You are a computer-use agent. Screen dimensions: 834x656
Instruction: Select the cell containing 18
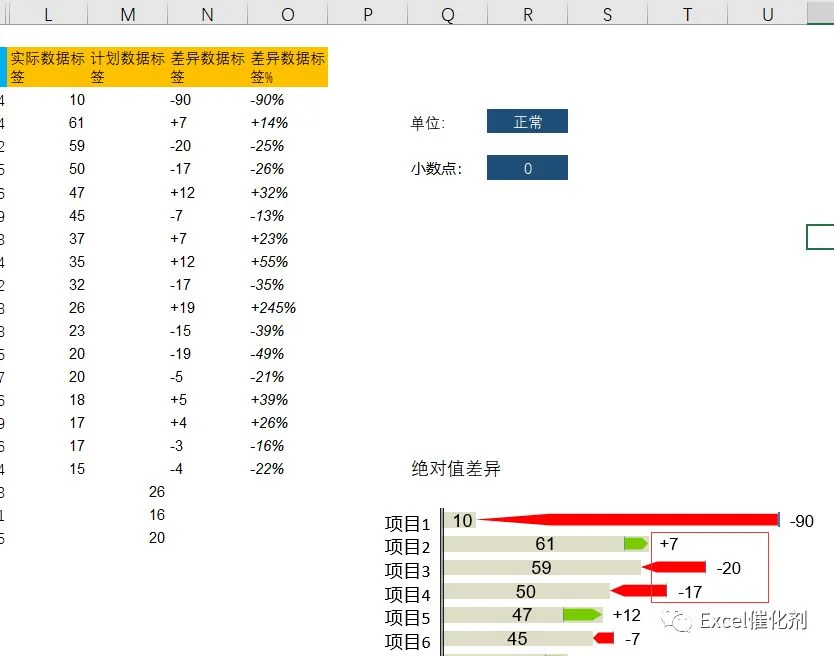(48, 400)
